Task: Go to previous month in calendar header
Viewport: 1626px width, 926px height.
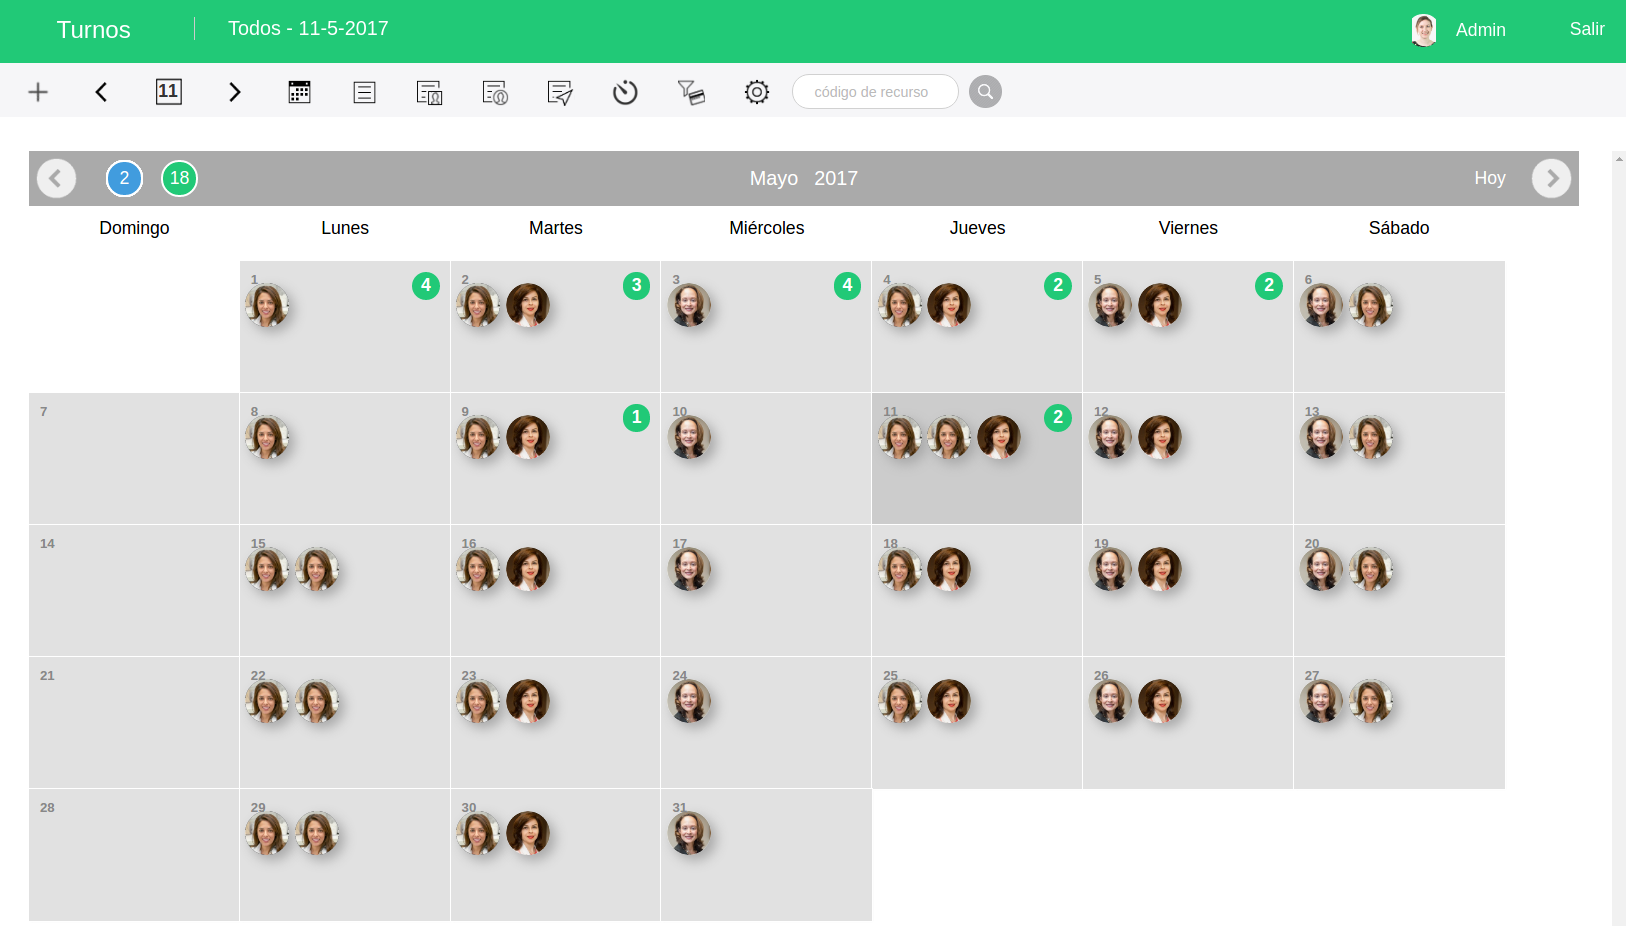Action: coord(56,179)
